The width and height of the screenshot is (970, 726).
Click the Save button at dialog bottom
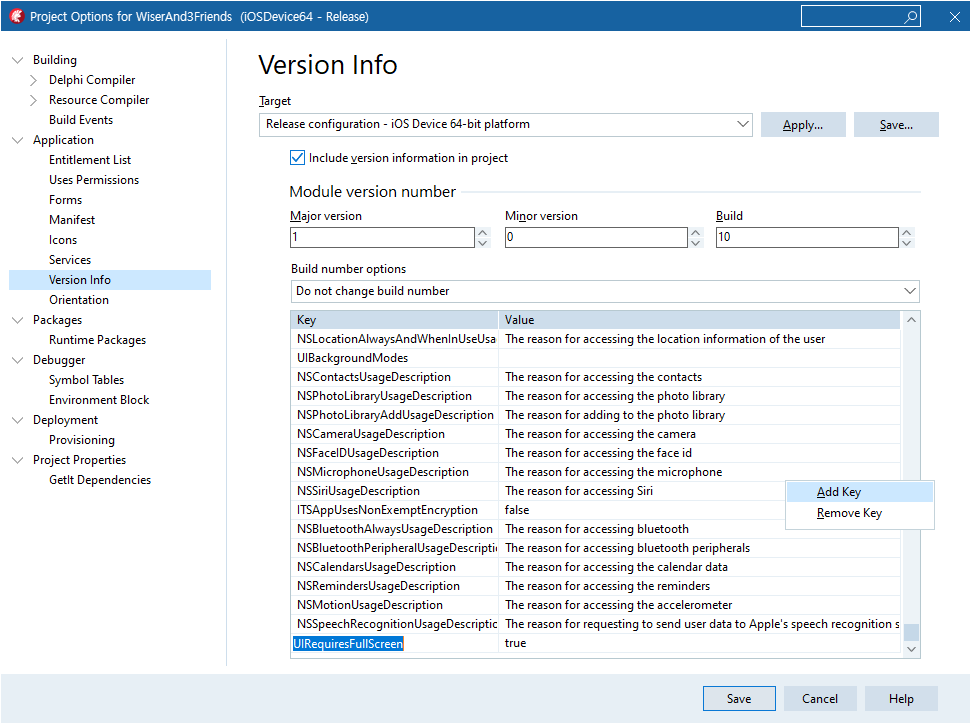(x=739, y=699)
